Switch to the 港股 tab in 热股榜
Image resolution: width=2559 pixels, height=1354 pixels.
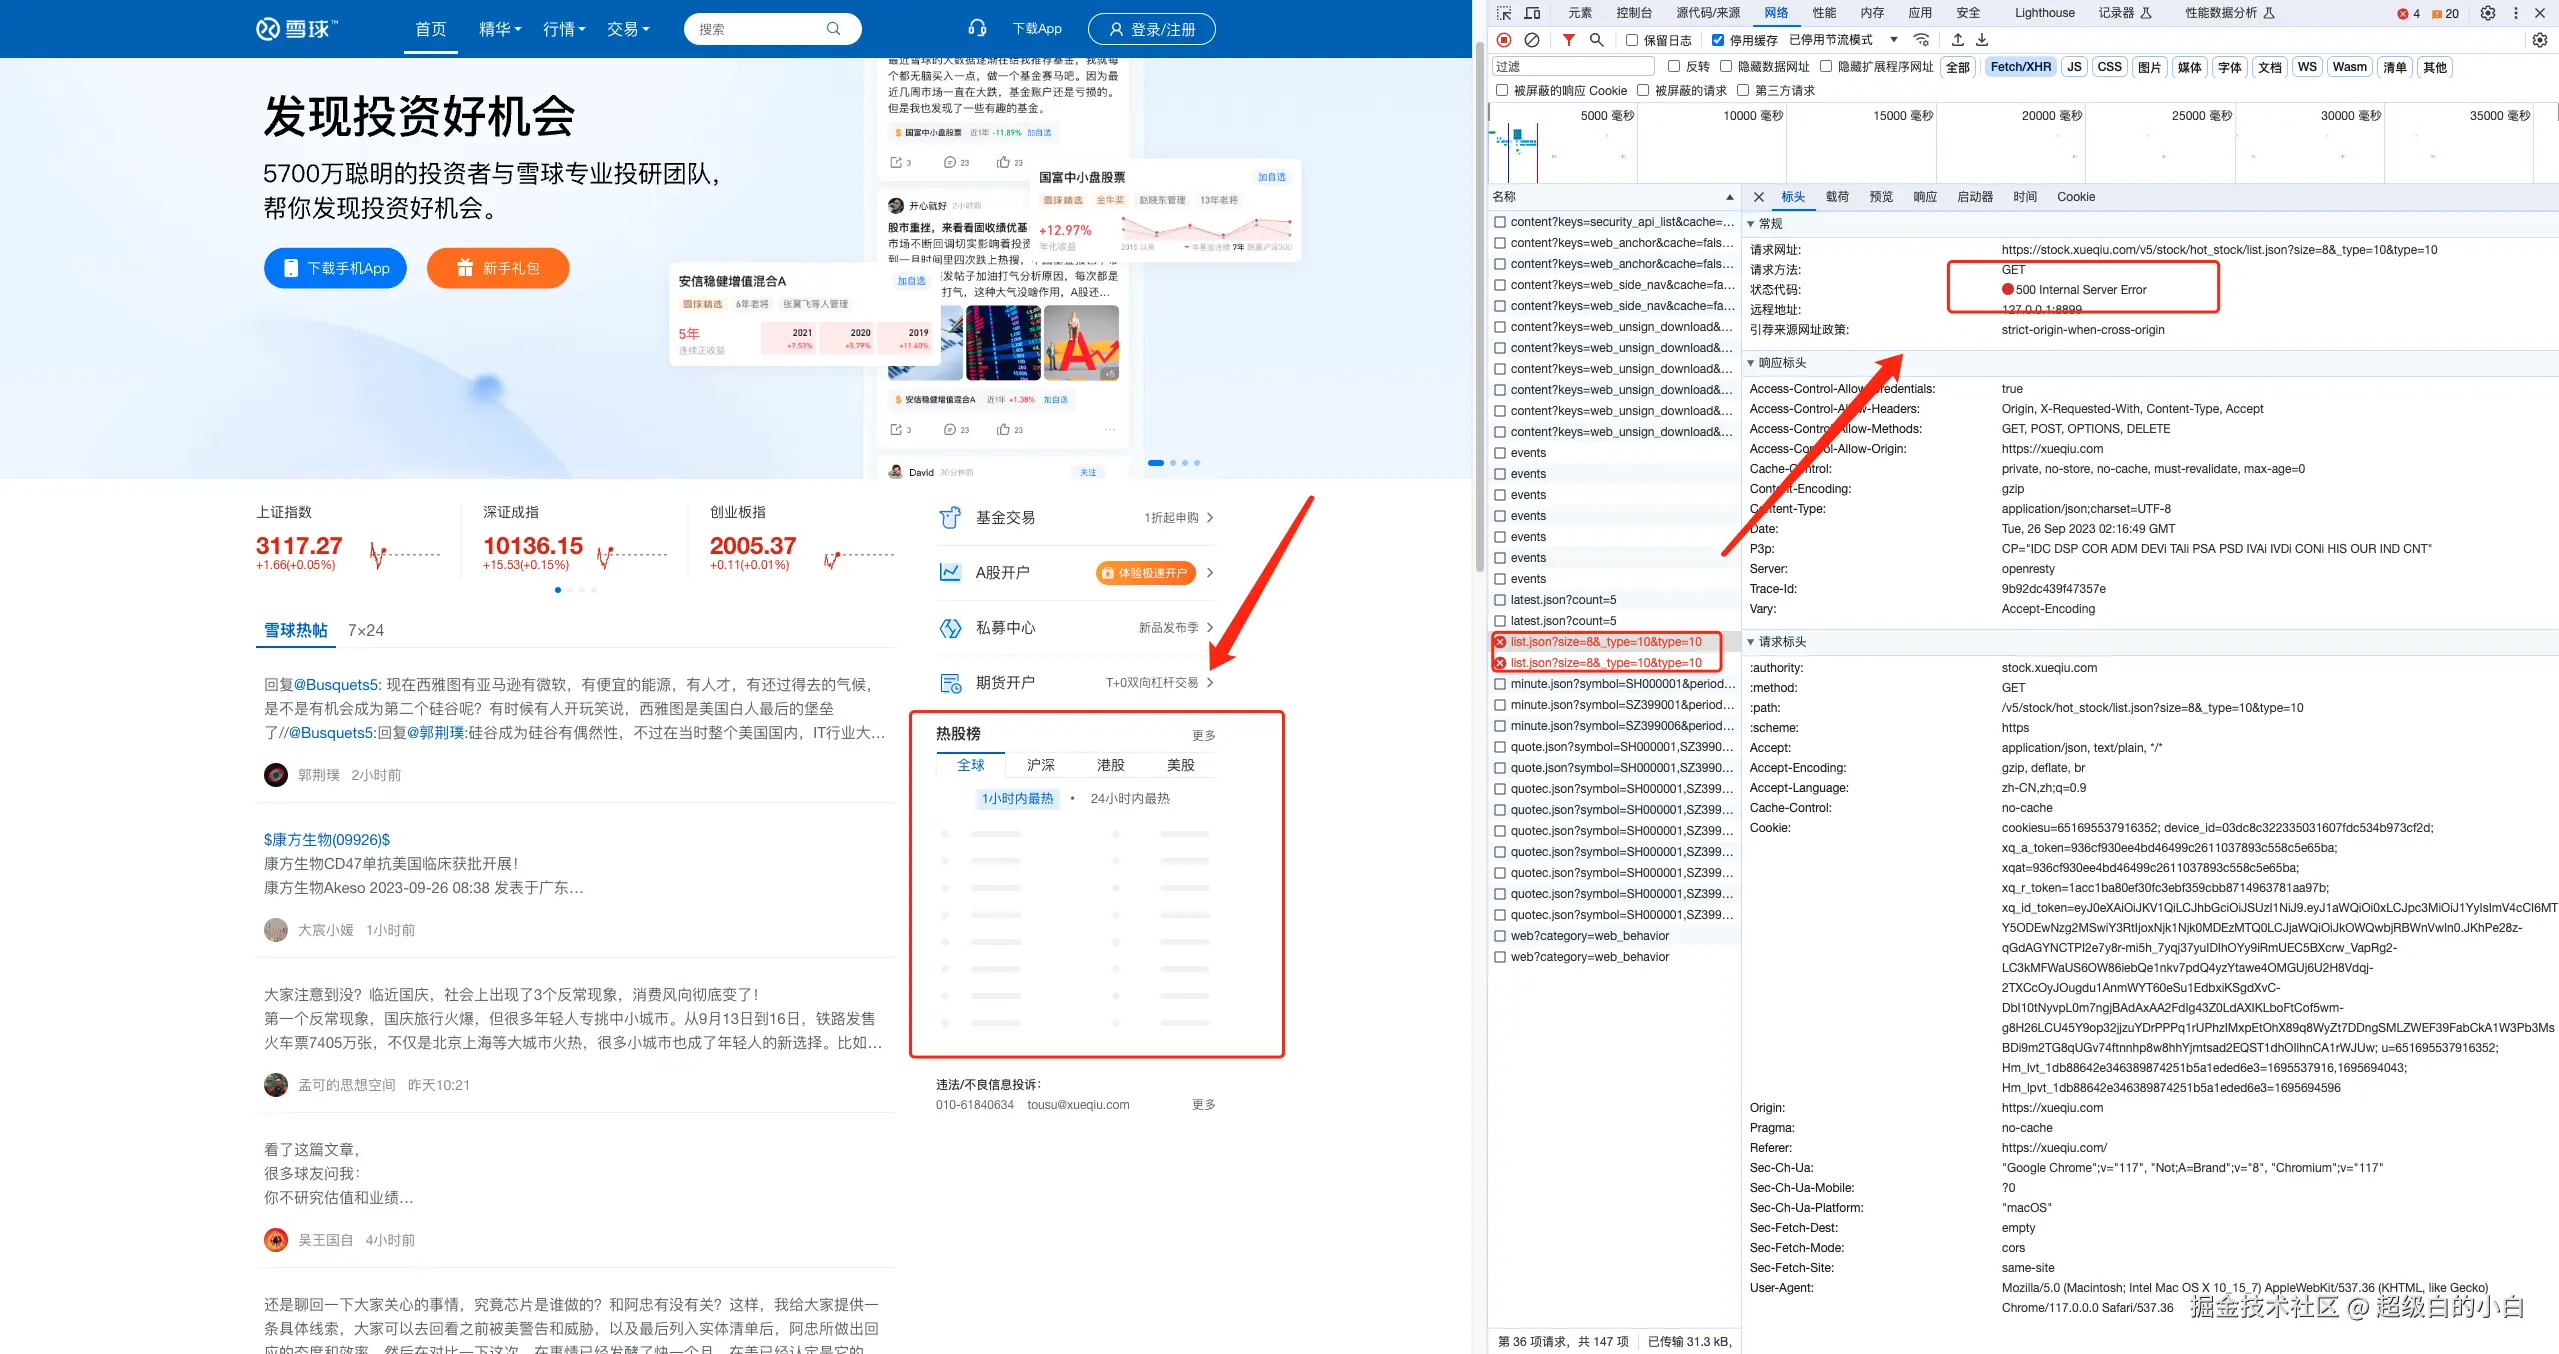tap(1110, 765)
